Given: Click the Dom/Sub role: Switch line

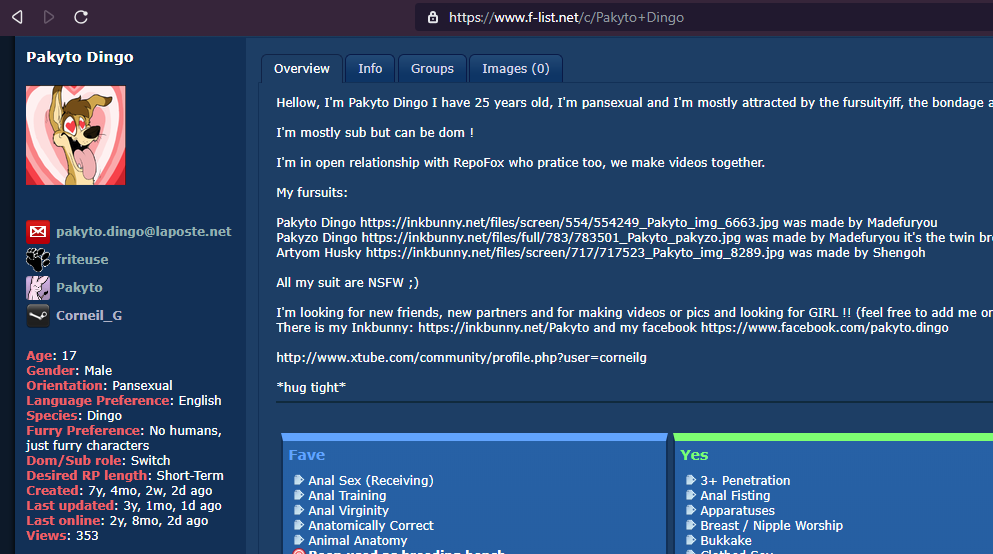Looking at the screenshot, I should (x=98, y=460).
